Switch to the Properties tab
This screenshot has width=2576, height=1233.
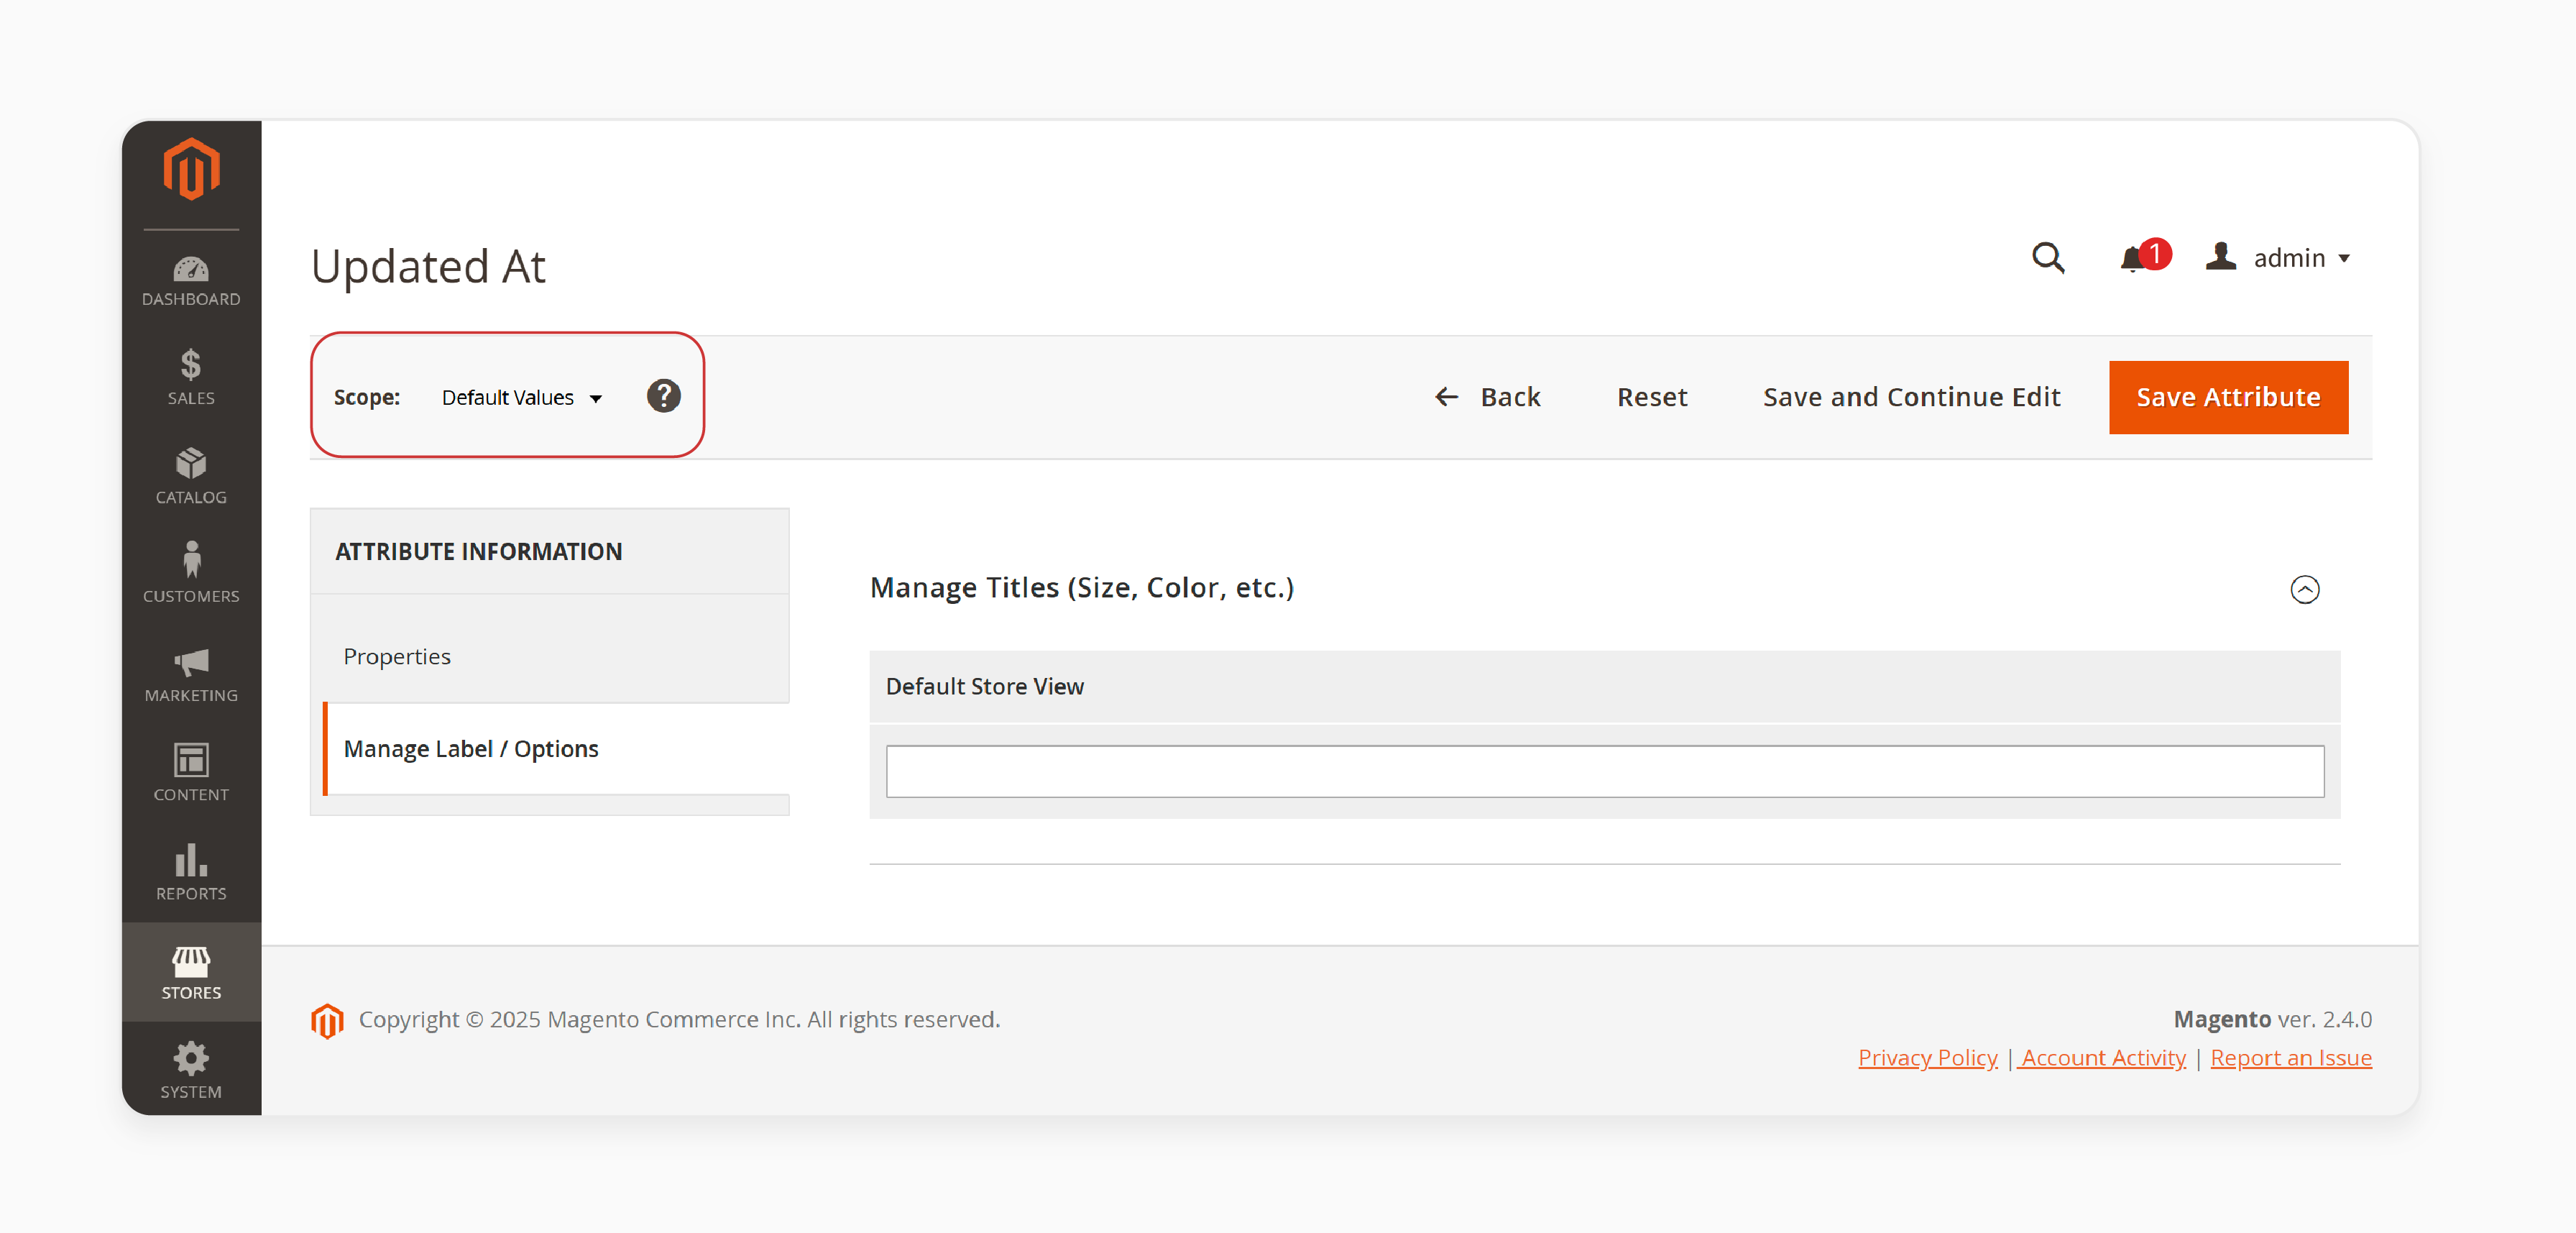coord(550,656)
